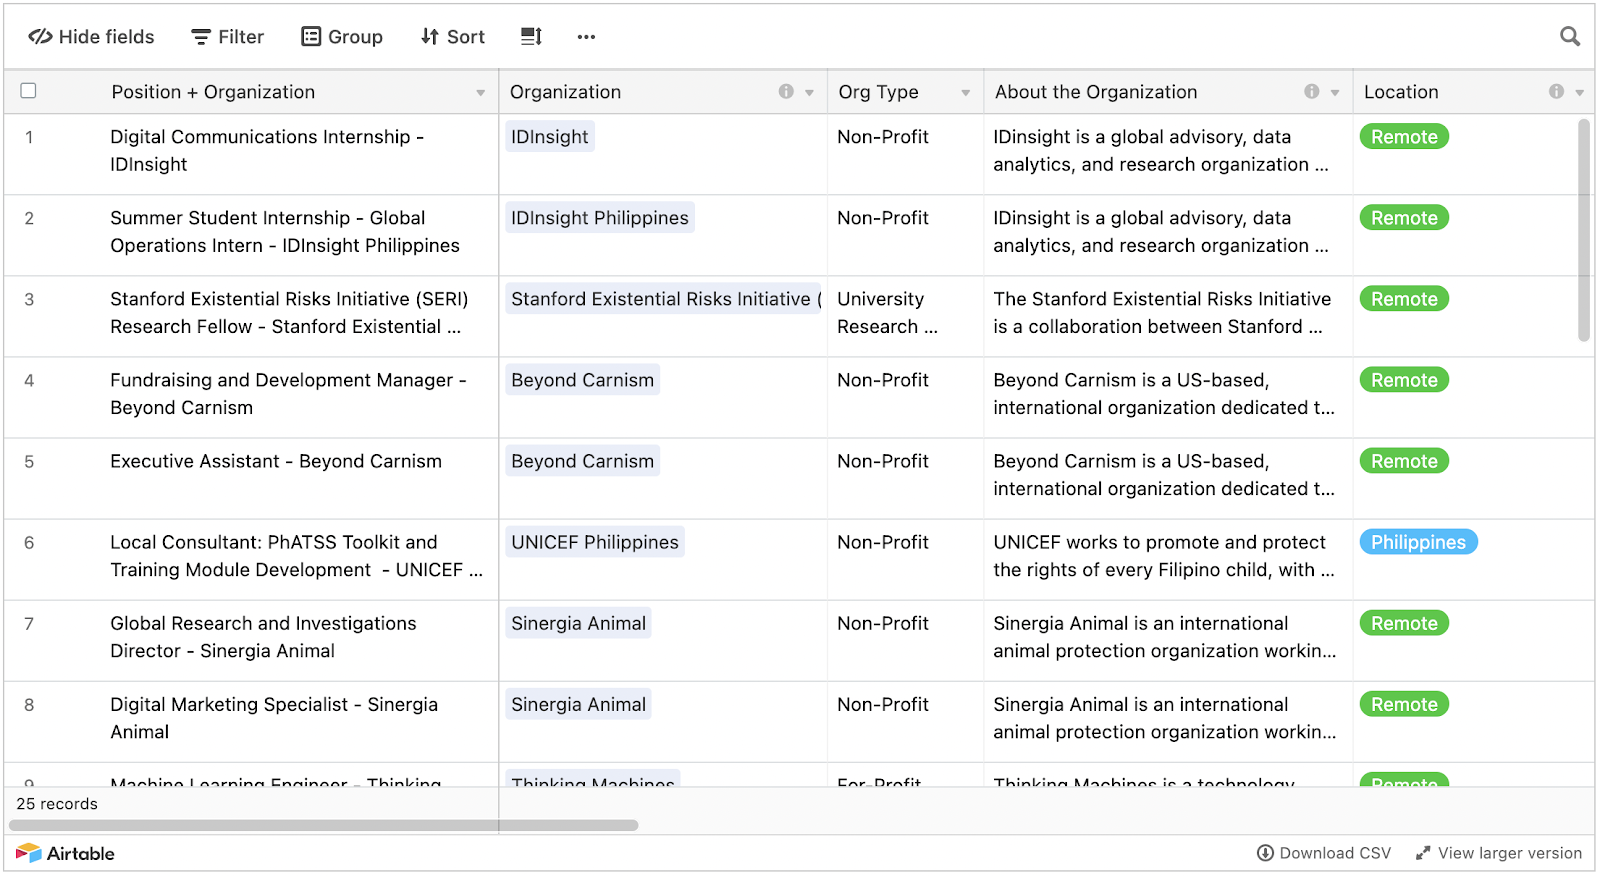Click the horizontal scrollbar thumb
Screen dimensions: 1600x876
tap(324, 825)
